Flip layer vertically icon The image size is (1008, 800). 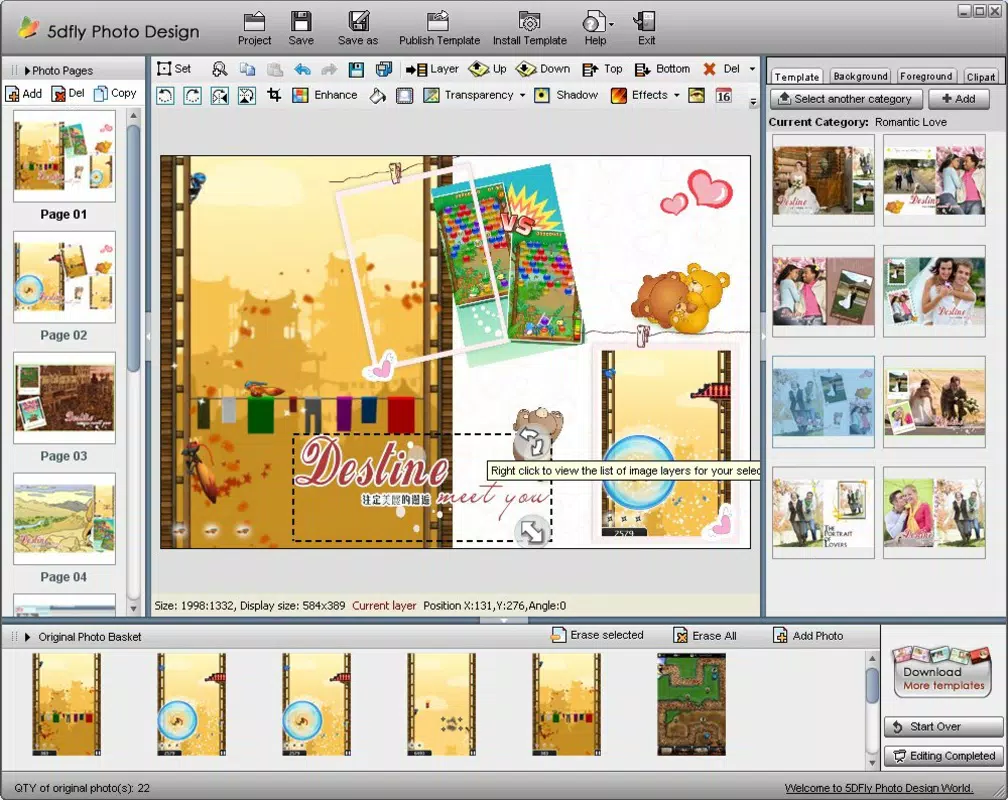(x=247, y=96)
